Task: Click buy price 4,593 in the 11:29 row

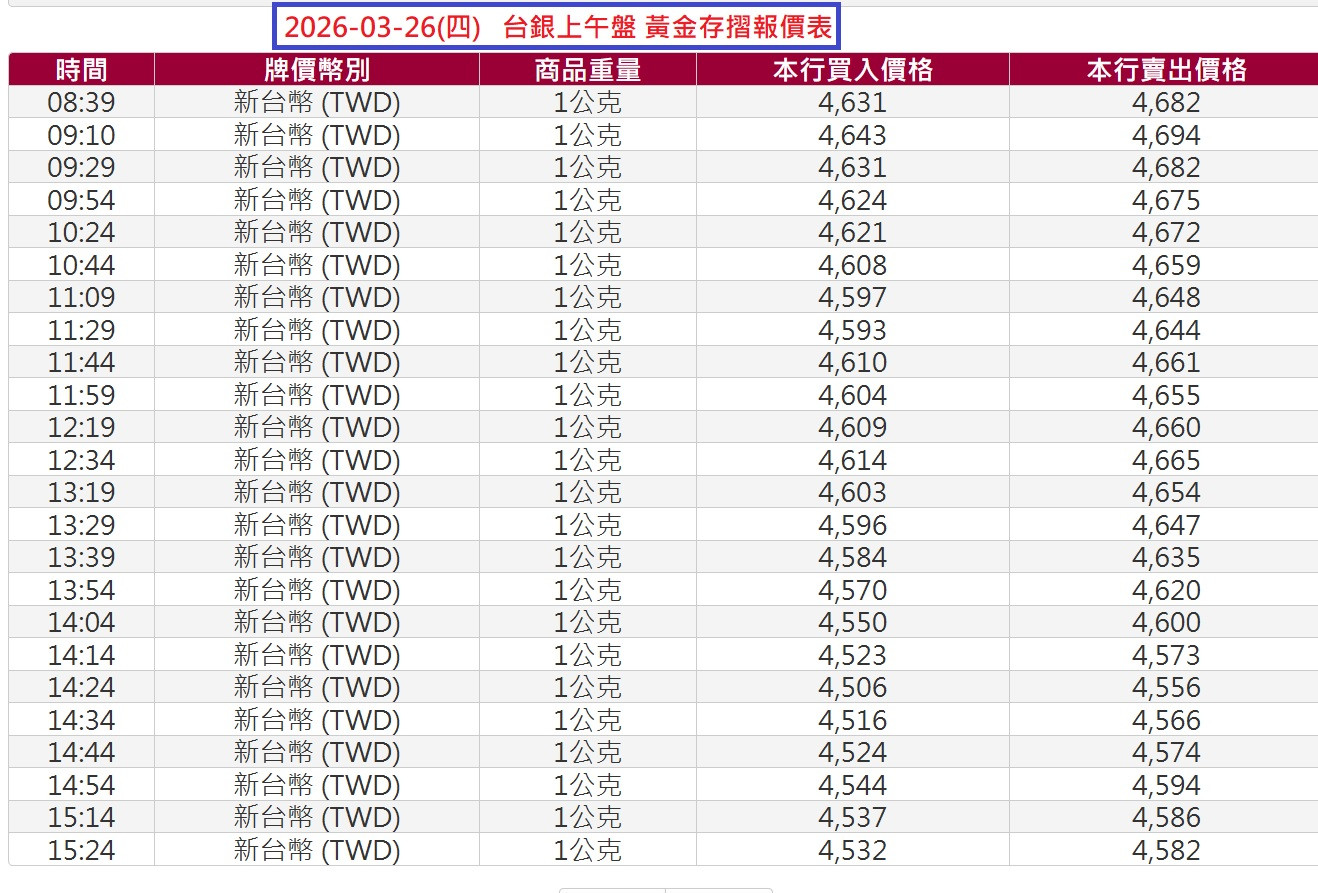Action: click(852, 330)
